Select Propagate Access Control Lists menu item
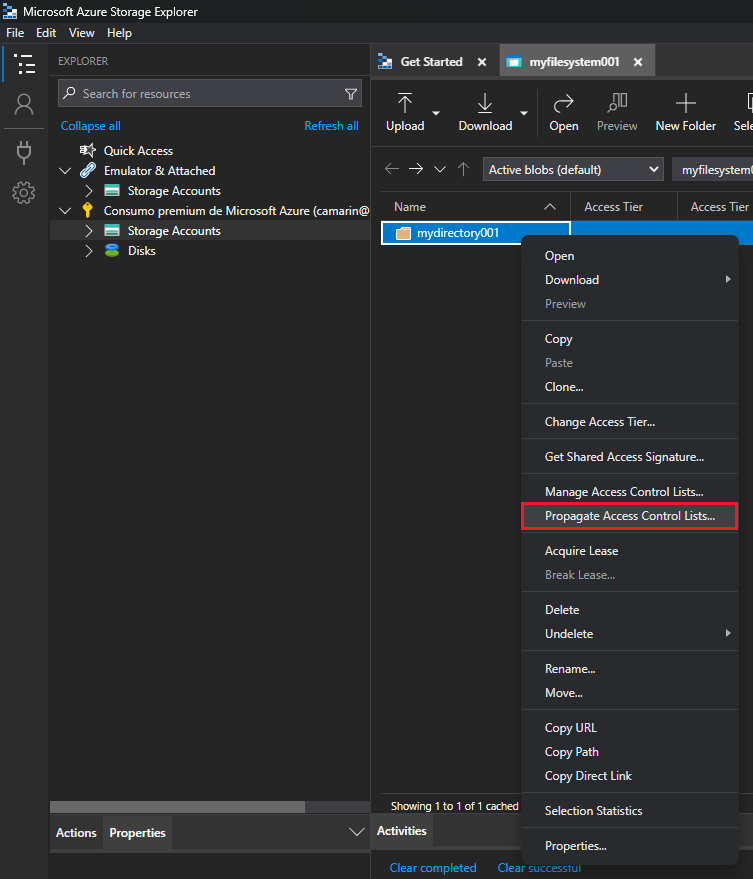The width and height of the screenshot is (753, 879). (x=629, y=516)
